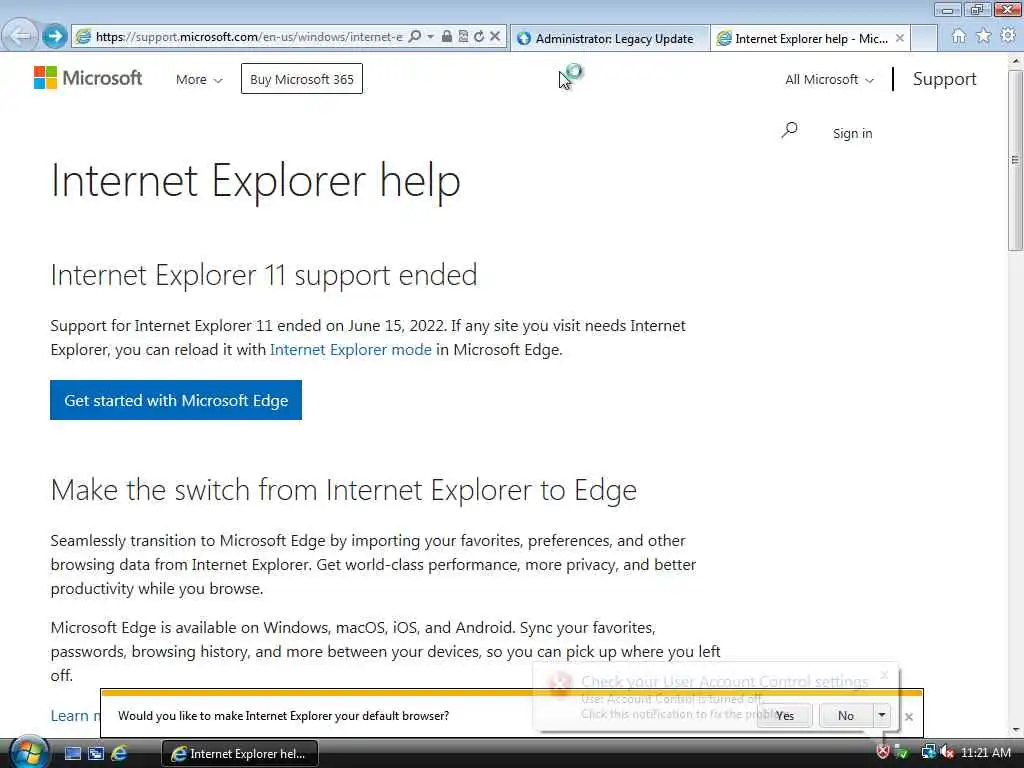Click the Microsoft logo

coord(88,78)
